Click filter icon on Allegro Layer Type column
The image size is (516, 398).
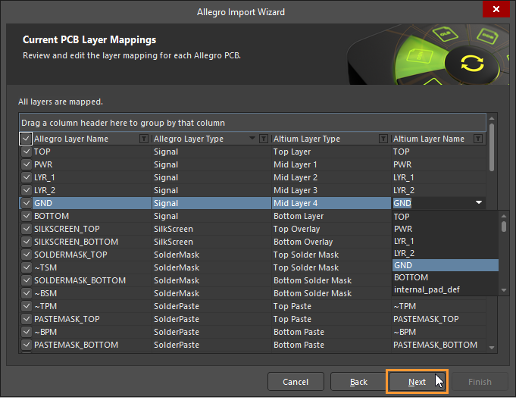(x=263, y=139)
